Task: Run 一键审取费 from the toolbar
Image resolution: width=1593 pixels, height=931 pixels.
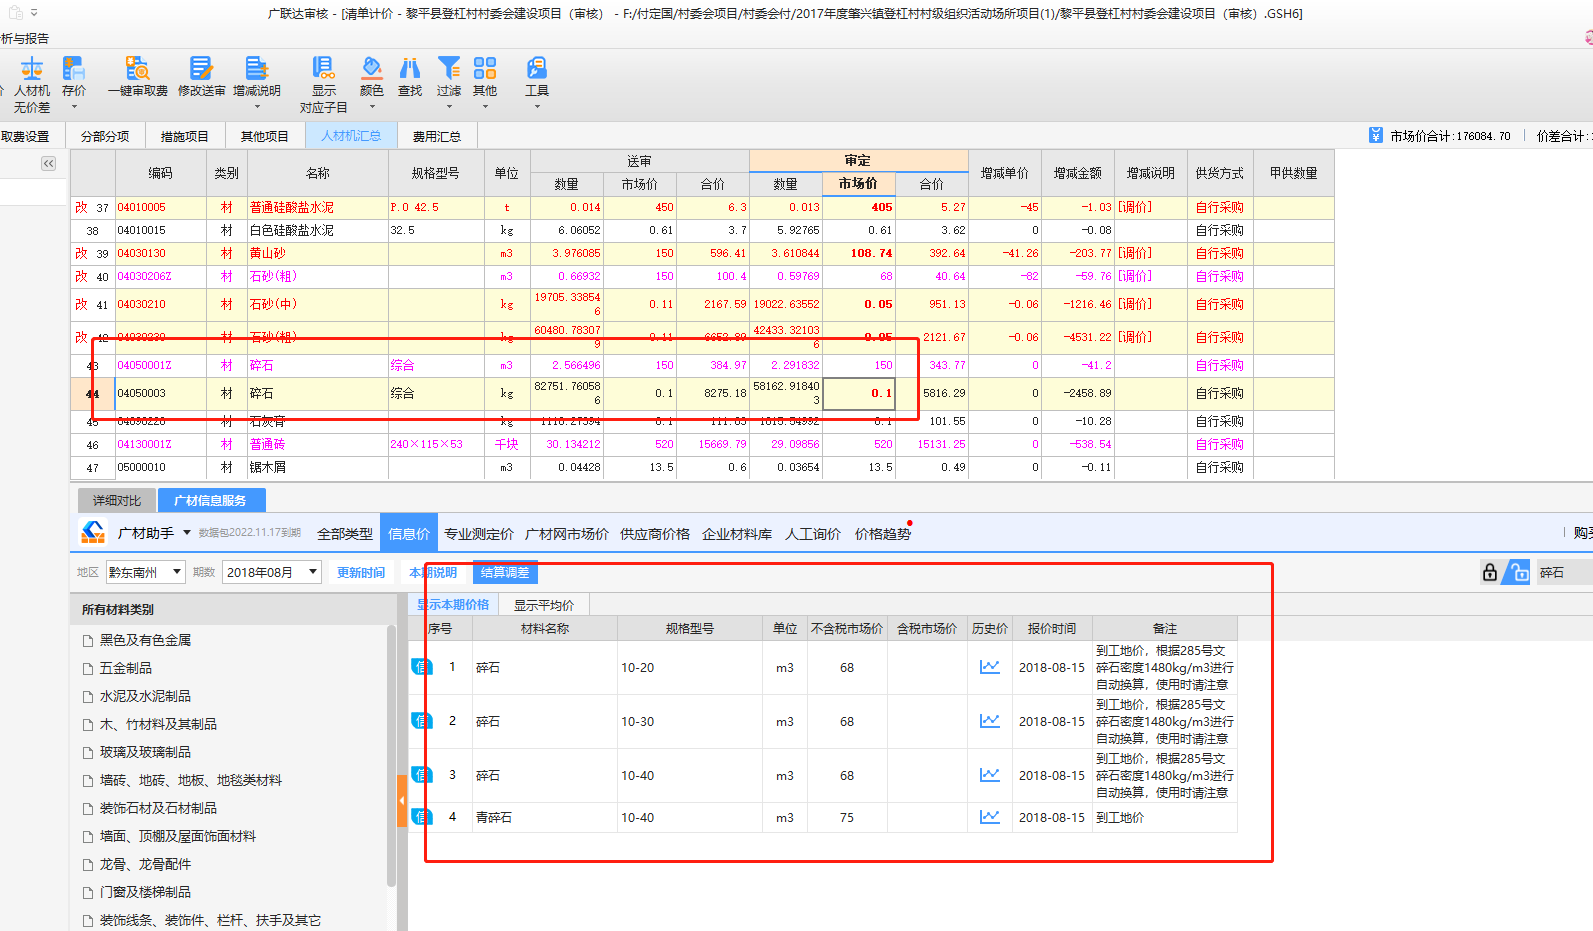Action: click(138, 76)
